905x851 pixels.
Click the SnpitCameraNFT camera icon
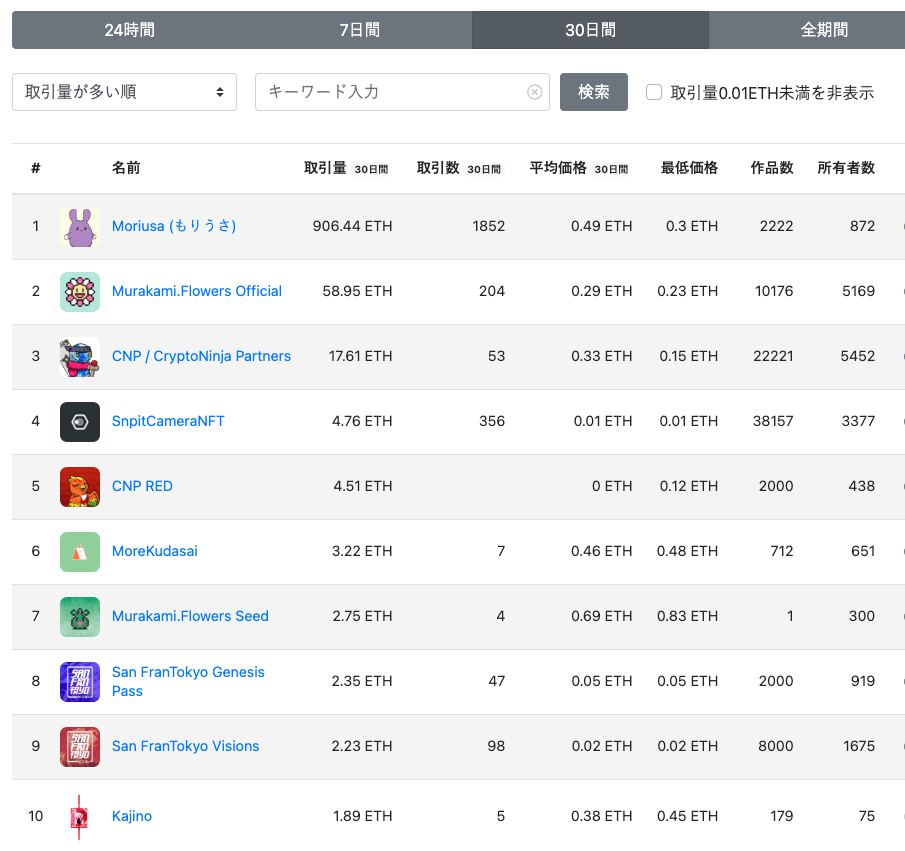point(80,422)
